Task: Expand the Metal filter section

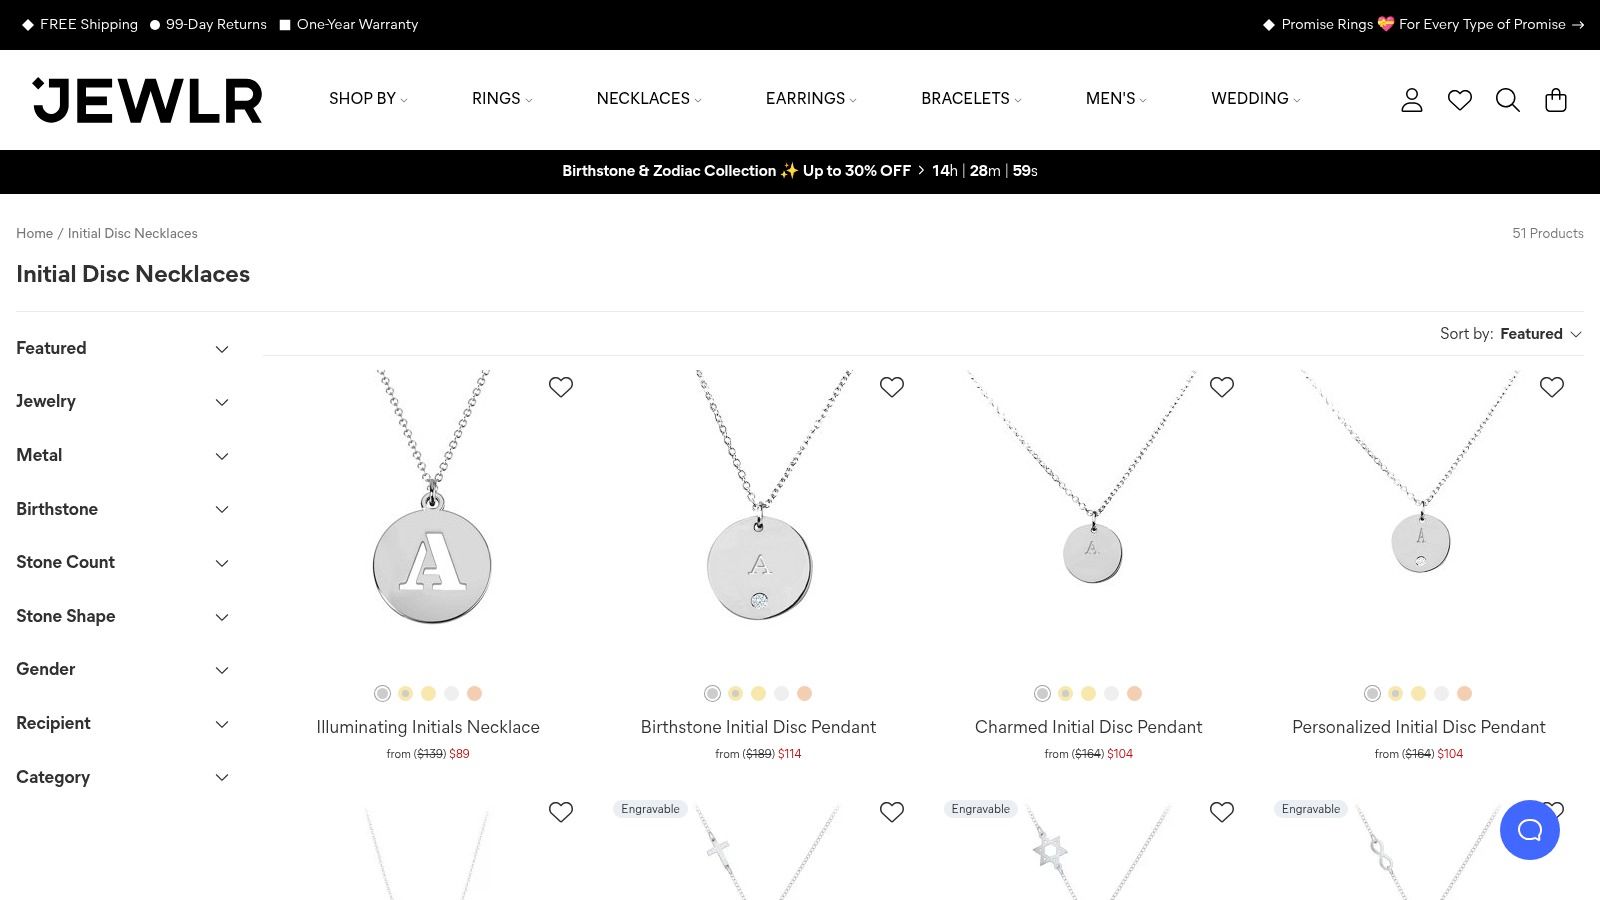Action: [x=123, y=455]
